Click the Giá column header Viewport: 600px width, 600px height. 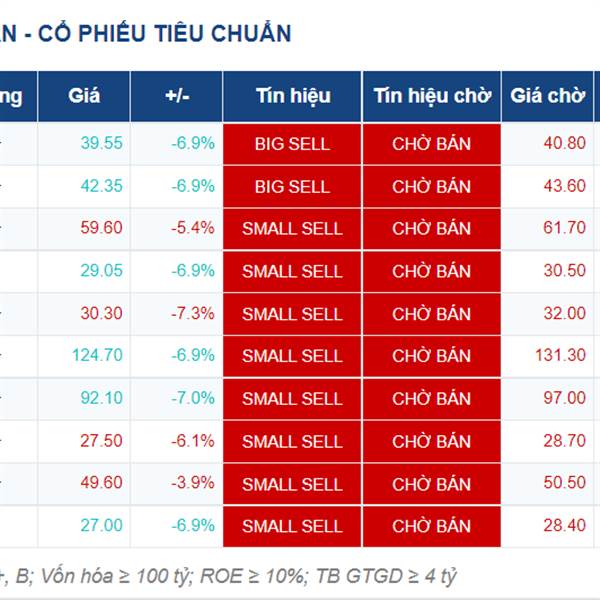click(84, 96)
